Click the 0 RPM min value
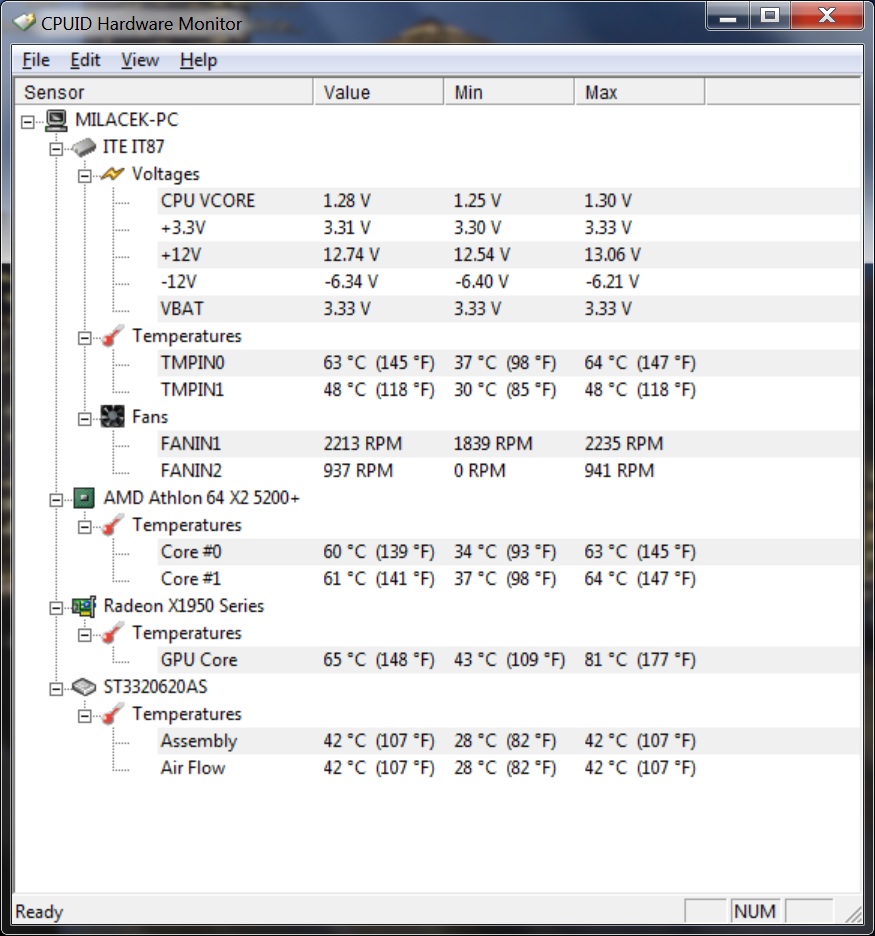Viewport: 875px width, 936px height. (x=480, y=470)
